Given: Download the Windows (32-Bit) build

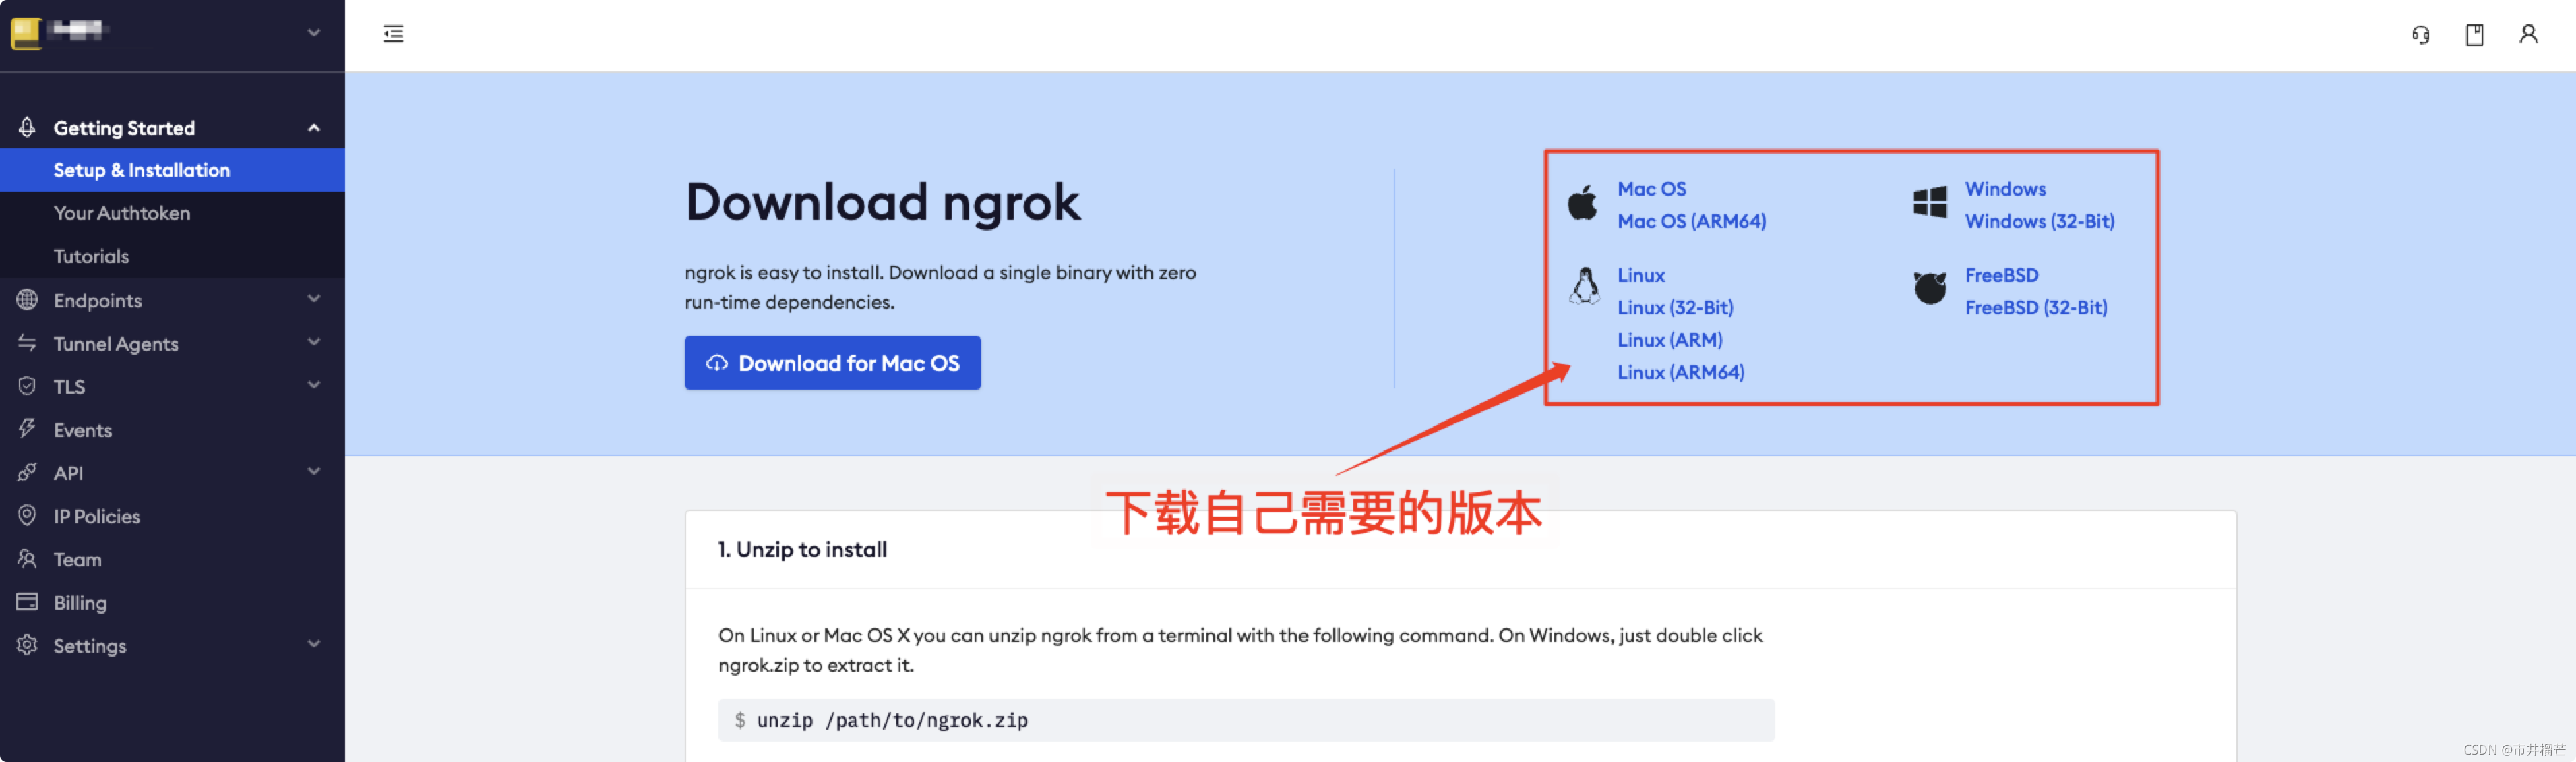Looking at the screenshot, I should [x=2039, y=221].
